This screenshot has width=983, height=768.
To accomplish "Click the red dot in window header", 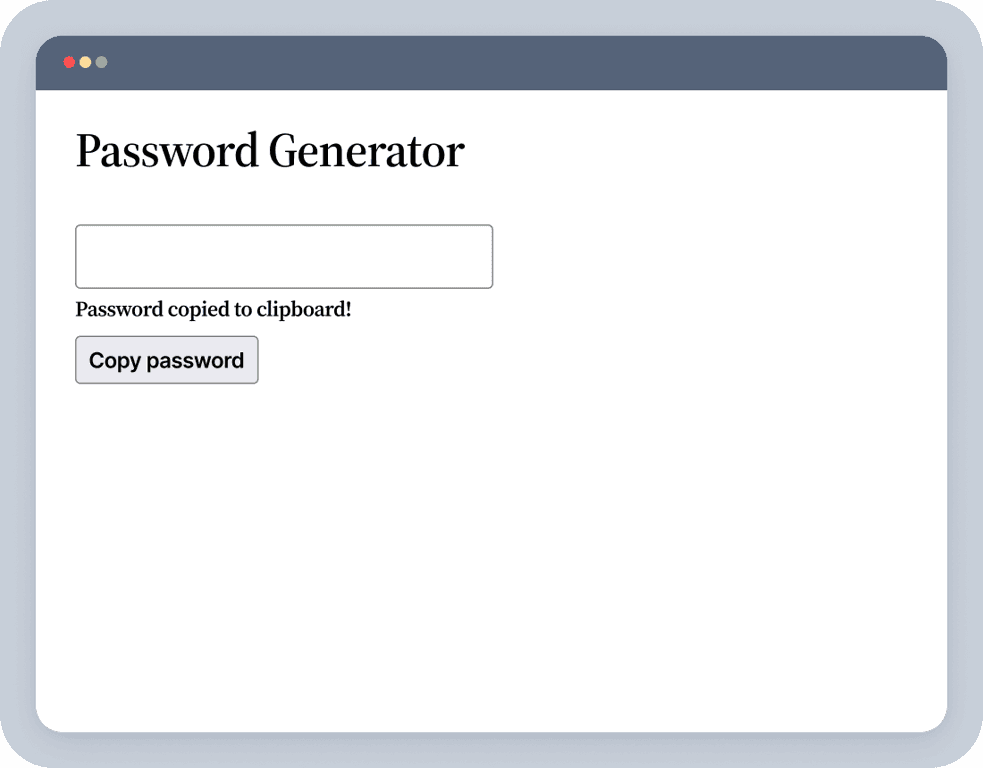I will pos(69,62).
